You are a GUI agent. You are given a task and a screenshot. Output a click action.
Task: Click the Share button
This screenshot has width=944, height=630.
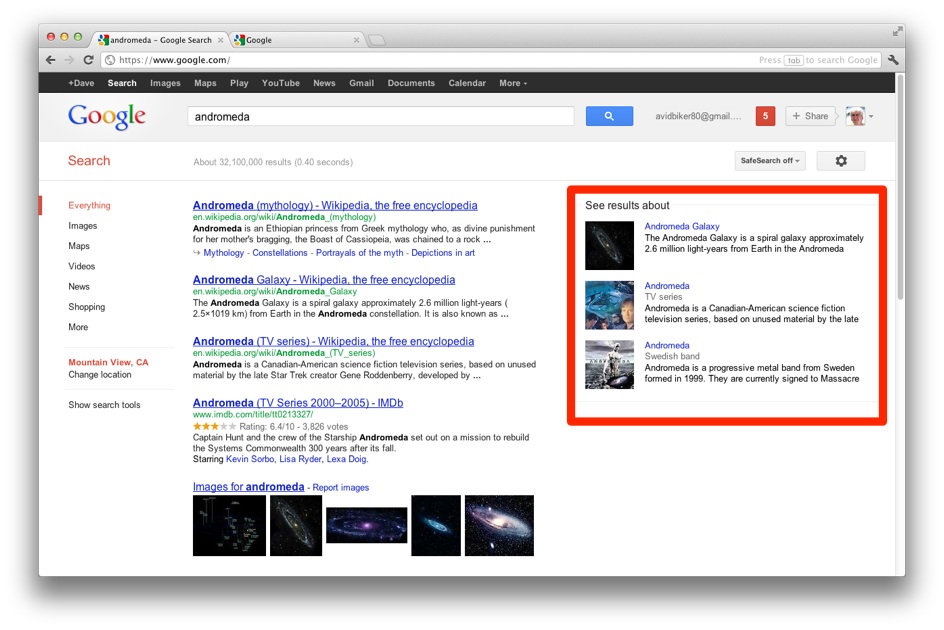(810, 116)
